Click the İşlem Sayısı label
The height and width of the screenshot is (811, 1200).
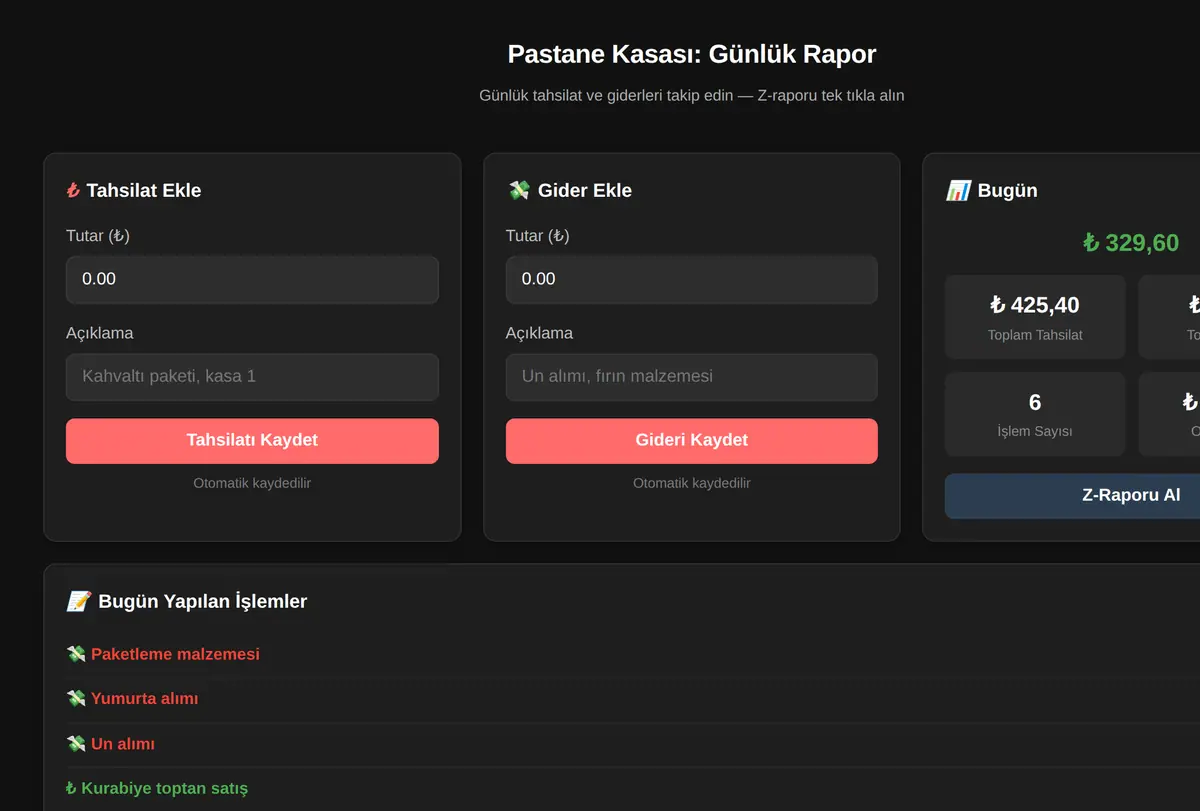(1035, 431)
